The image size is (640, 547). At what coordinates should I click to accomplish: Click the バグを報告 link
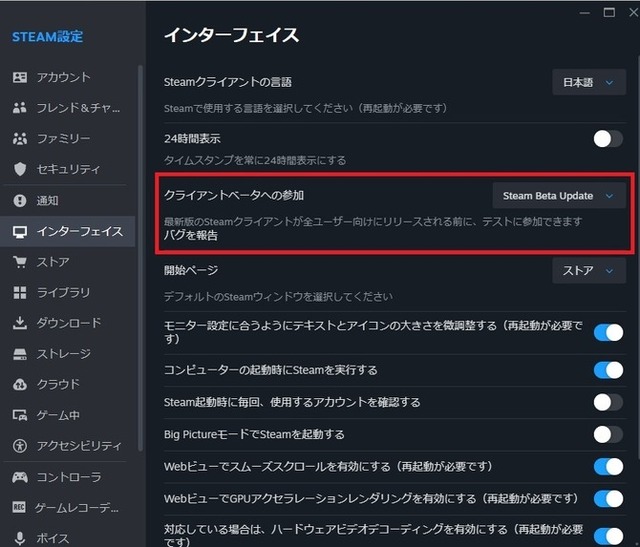click(x=191, y=236)
